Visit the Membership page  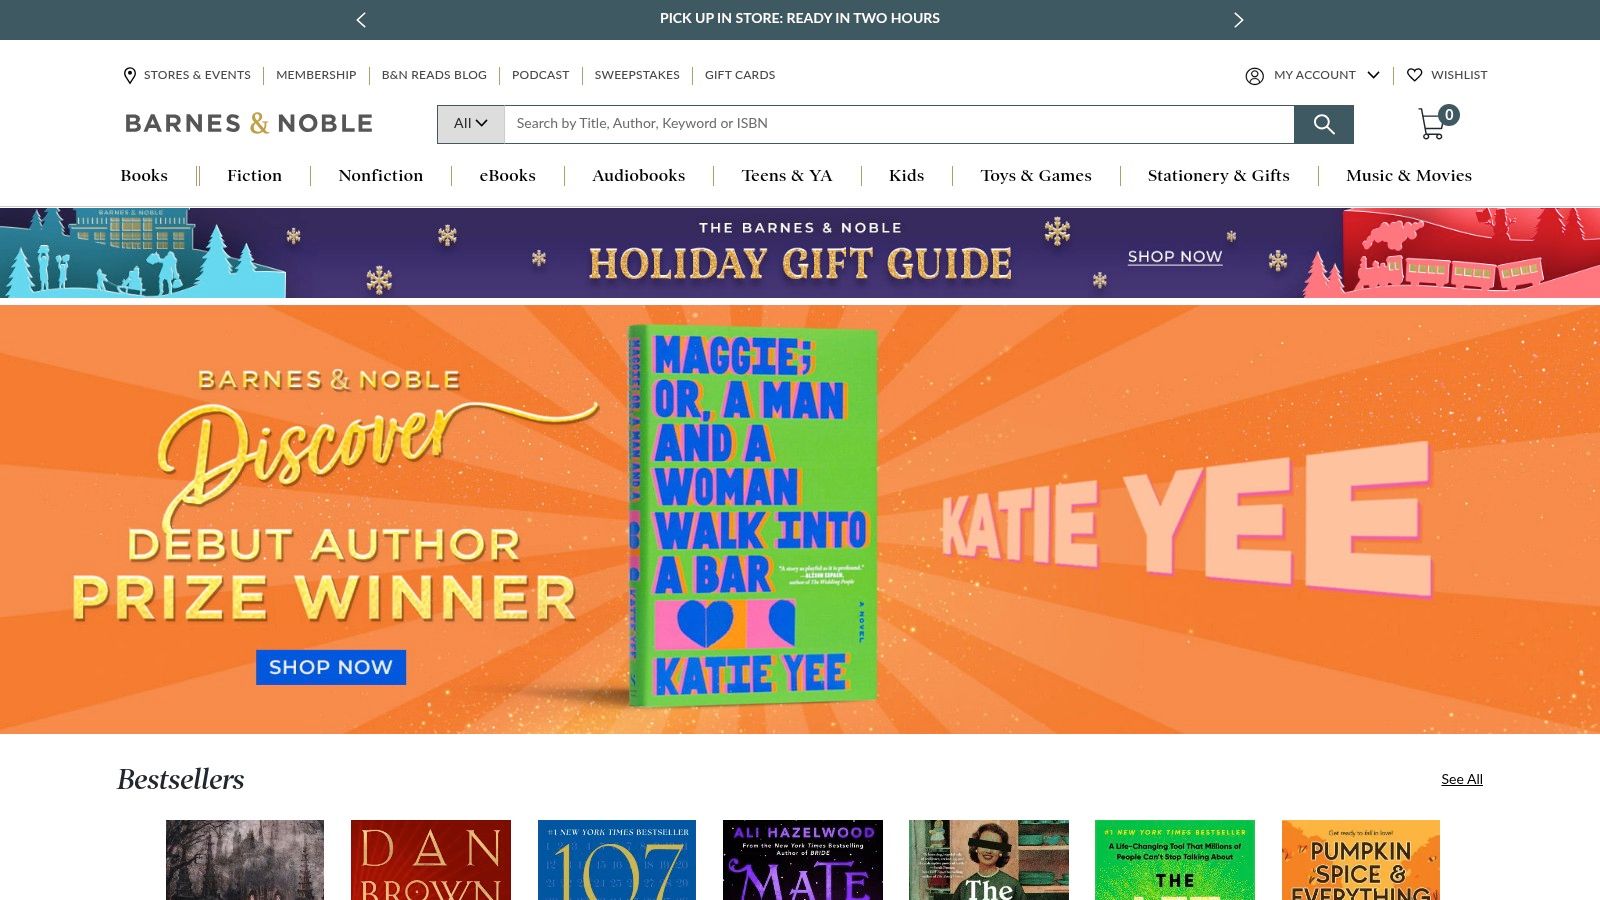[316, 75]
